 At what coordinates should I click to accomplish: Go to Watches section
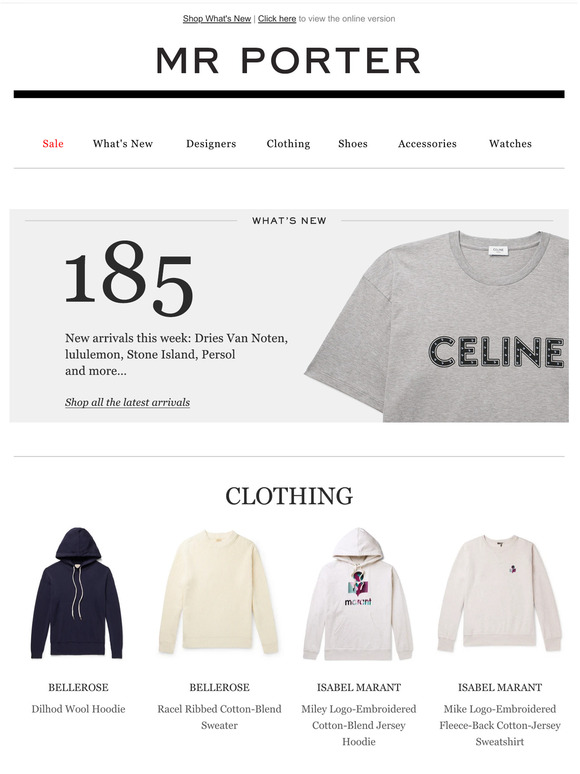tap(510, 144)
